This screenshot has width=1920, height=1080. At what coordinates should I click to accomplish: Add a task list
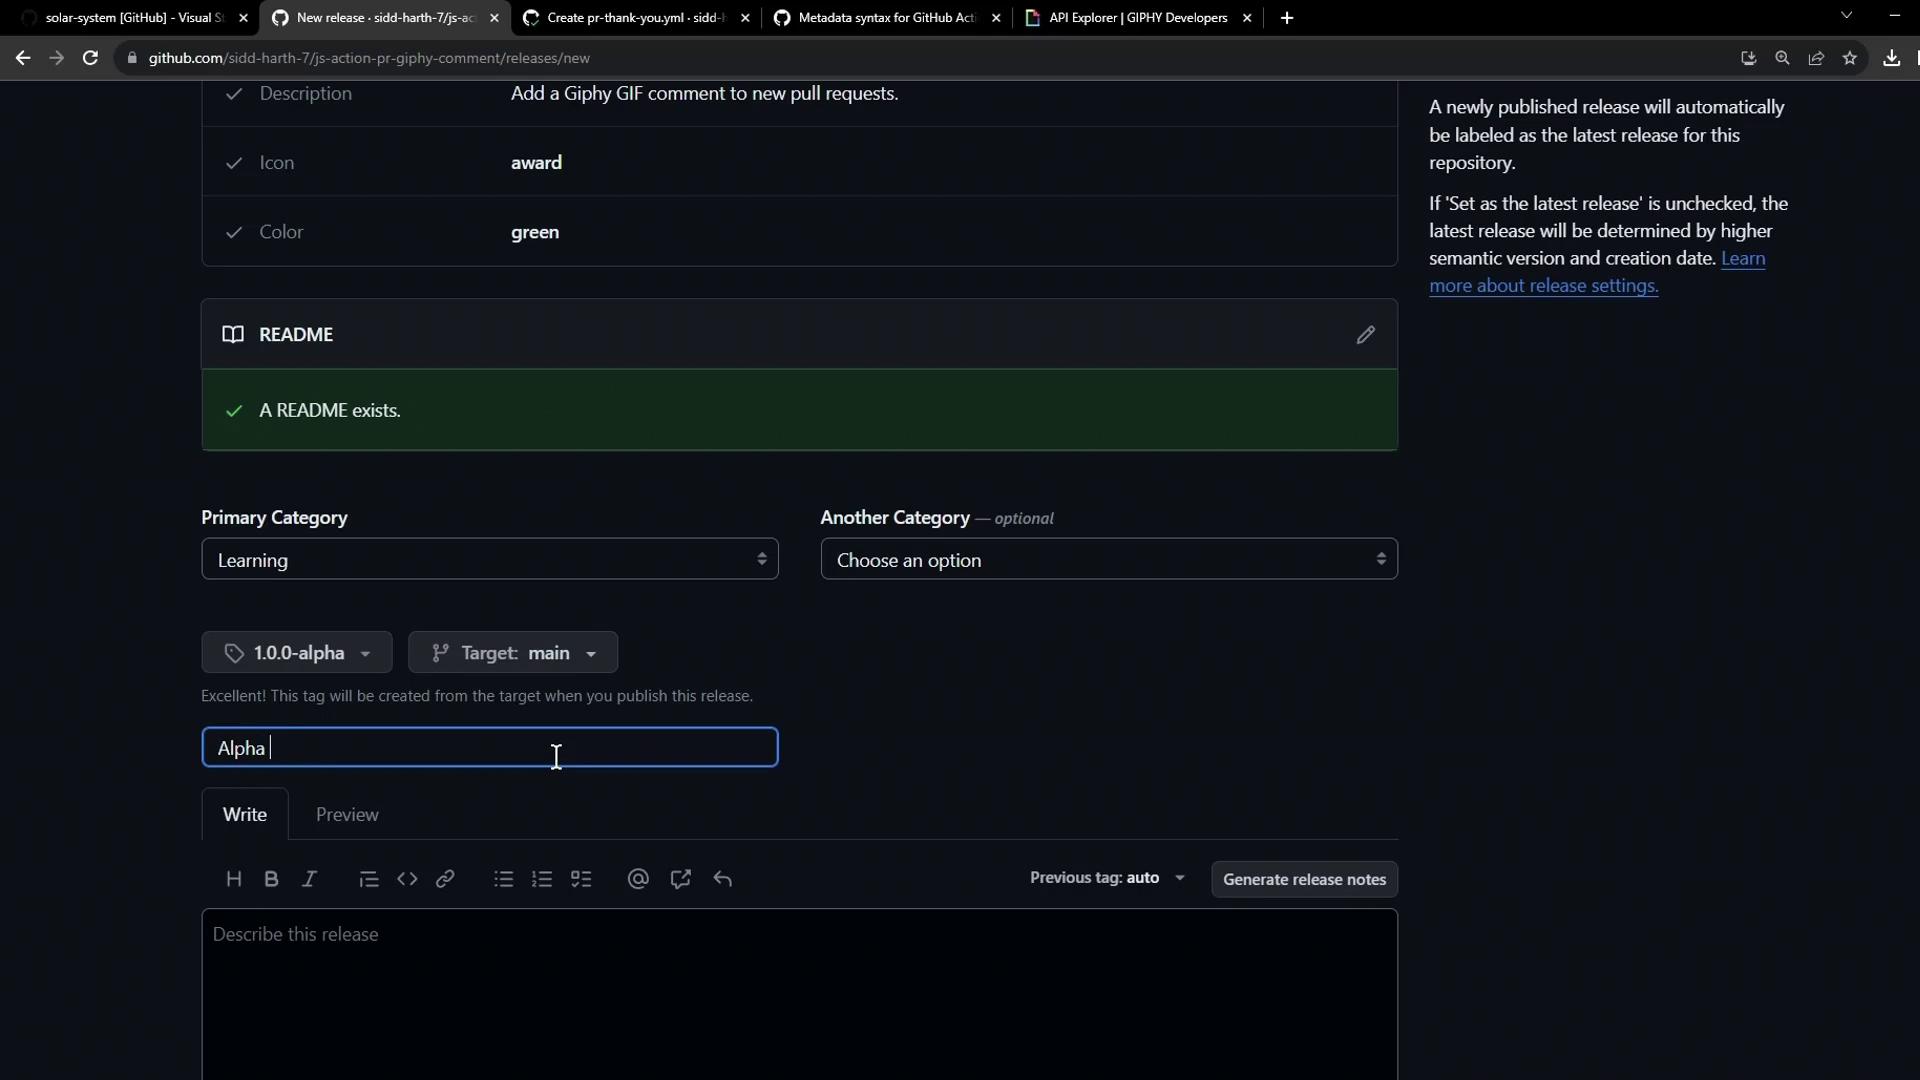pyautogui.click(x=581, y=879)
